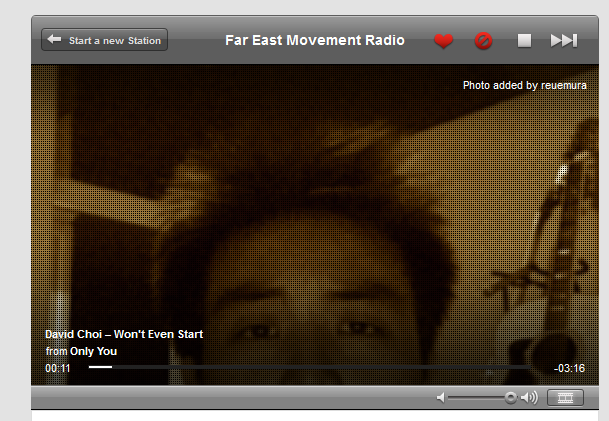
Task: Click the volume slider knob
Action: pos(510,397)
